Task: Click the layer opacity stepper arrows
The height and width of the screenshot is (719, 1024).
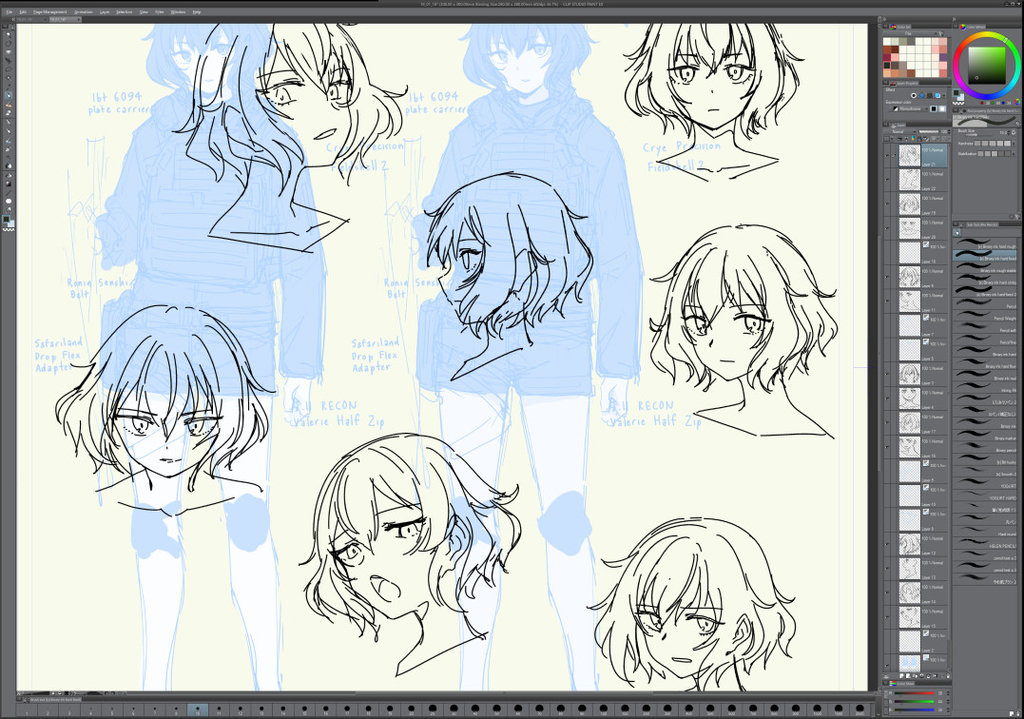Action: (x=950, y=132)
